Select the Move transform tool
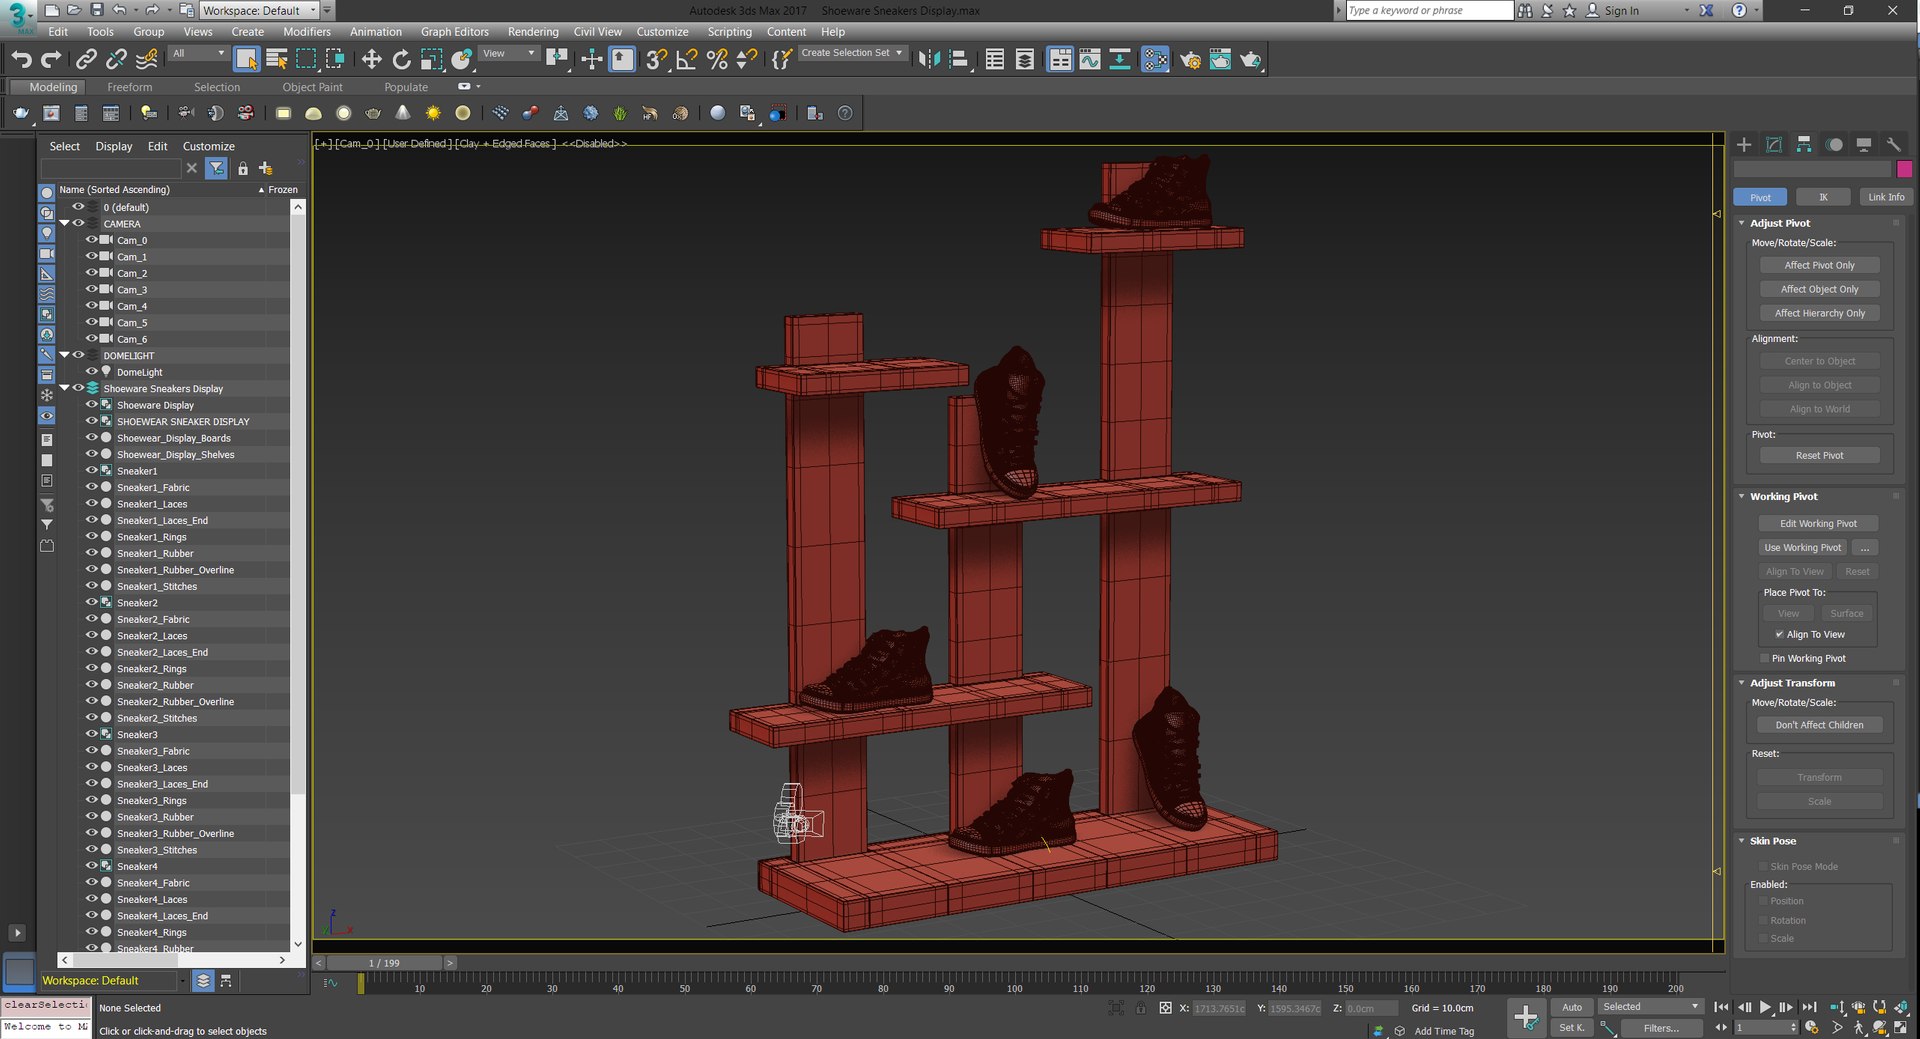 [371, 60]
